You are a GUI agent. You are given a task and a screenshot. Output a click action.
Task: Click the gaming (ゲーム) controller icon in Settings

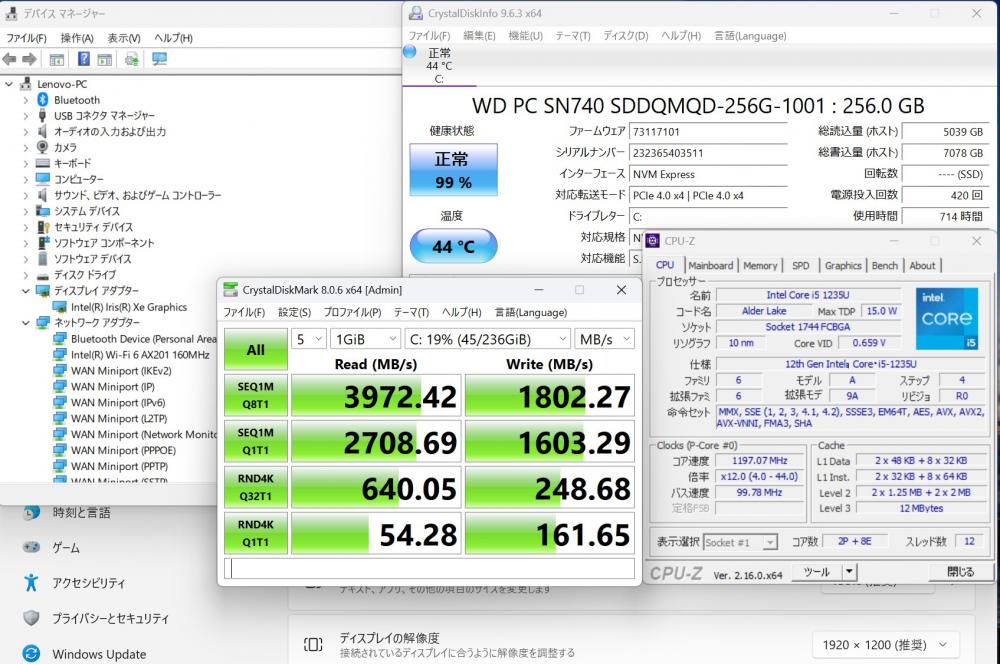(x=31, y=547)
